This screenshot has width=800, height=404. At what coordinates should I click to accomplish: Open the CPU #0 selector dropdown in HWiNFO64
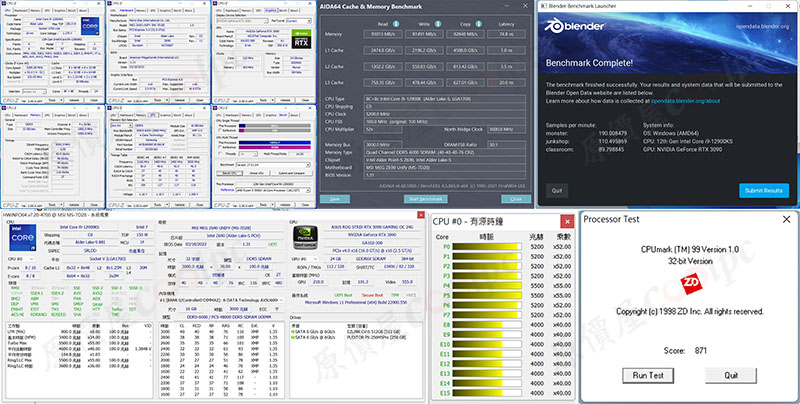click(x=20, y=259)
